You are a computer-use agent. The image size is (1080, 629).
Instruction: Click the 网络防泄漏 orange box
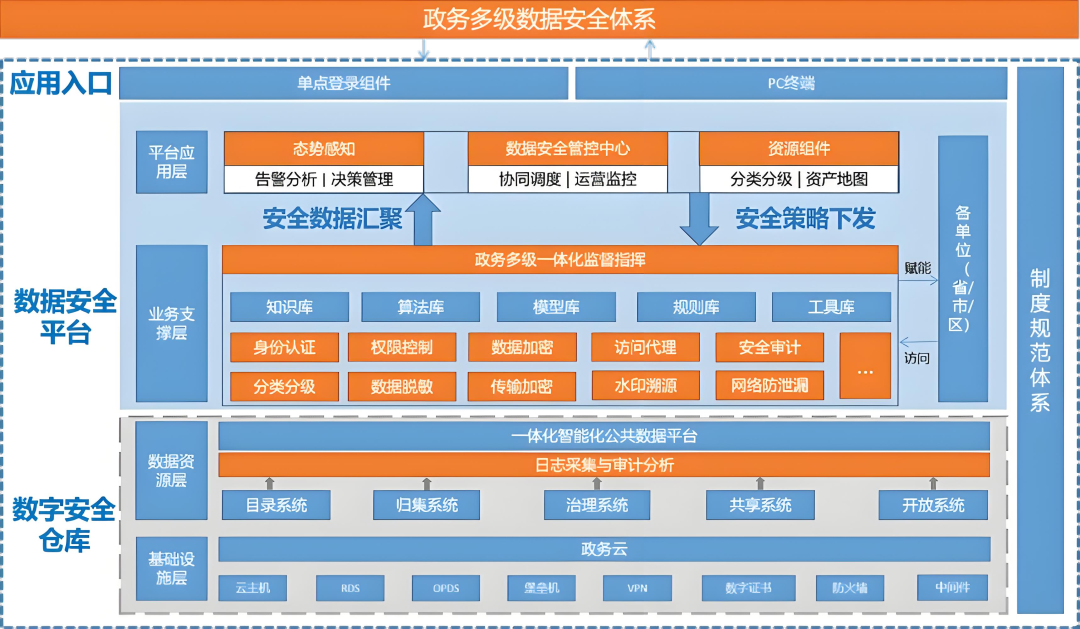(769, 386)
